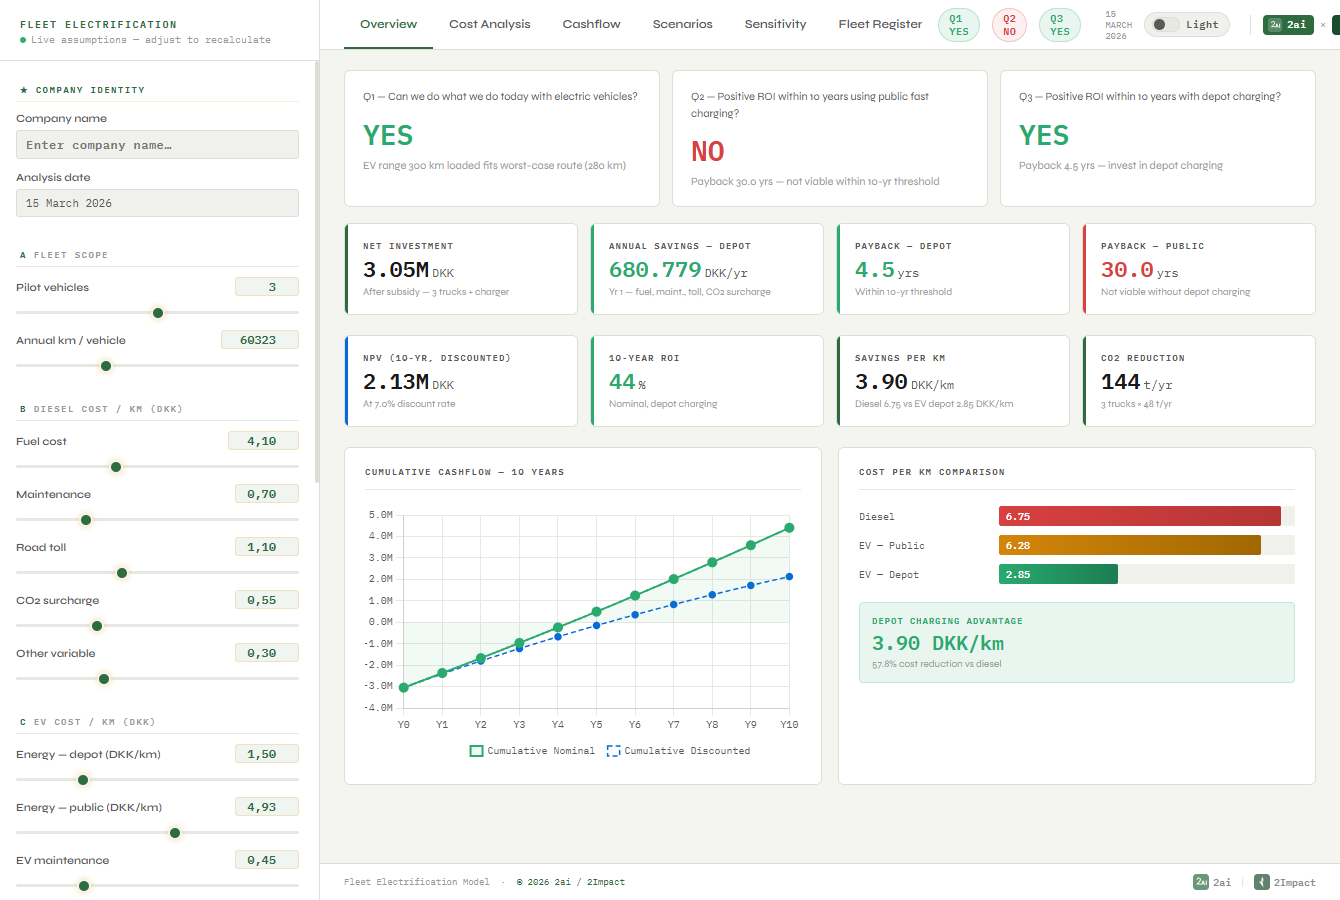The image size is (1340, 900).
Task: Click the CO2 surcharge slider handle
Action: click(97, 626)
